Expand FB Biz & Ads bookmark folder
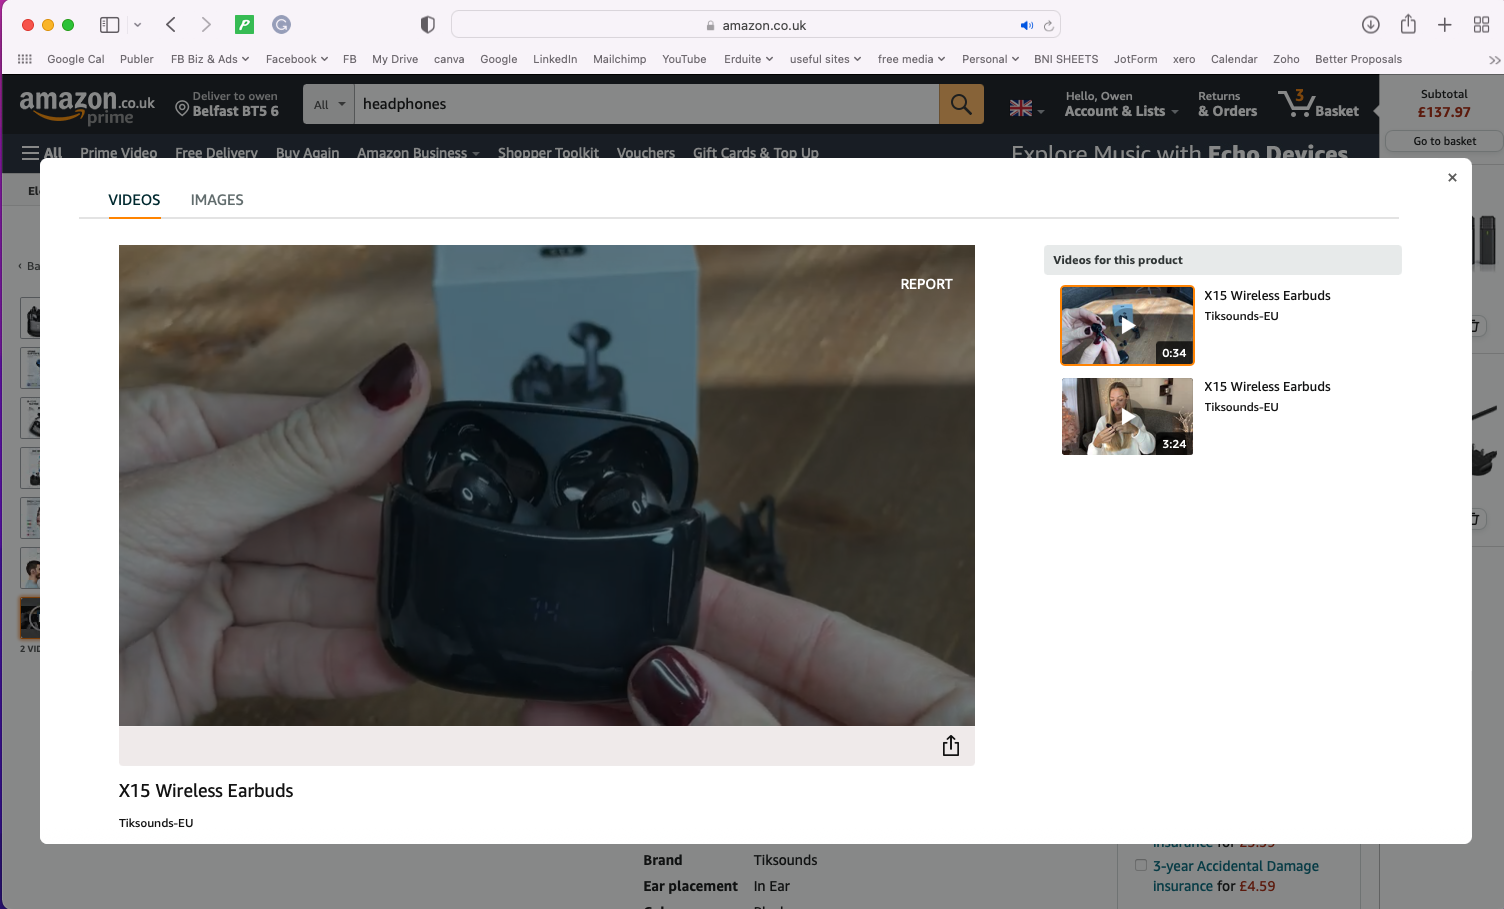The width and height of the screenshot is (1504, 909). coord(210,59)
